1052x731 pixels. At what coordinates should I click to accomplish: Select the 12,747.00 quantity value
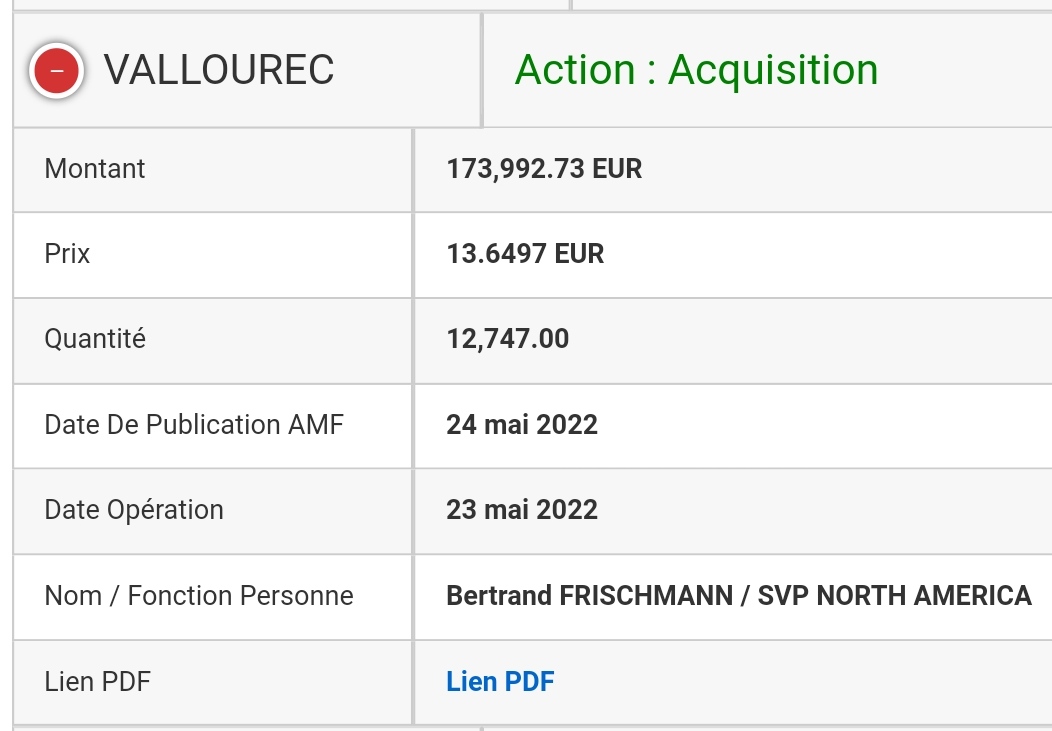(x=508, y=339)
